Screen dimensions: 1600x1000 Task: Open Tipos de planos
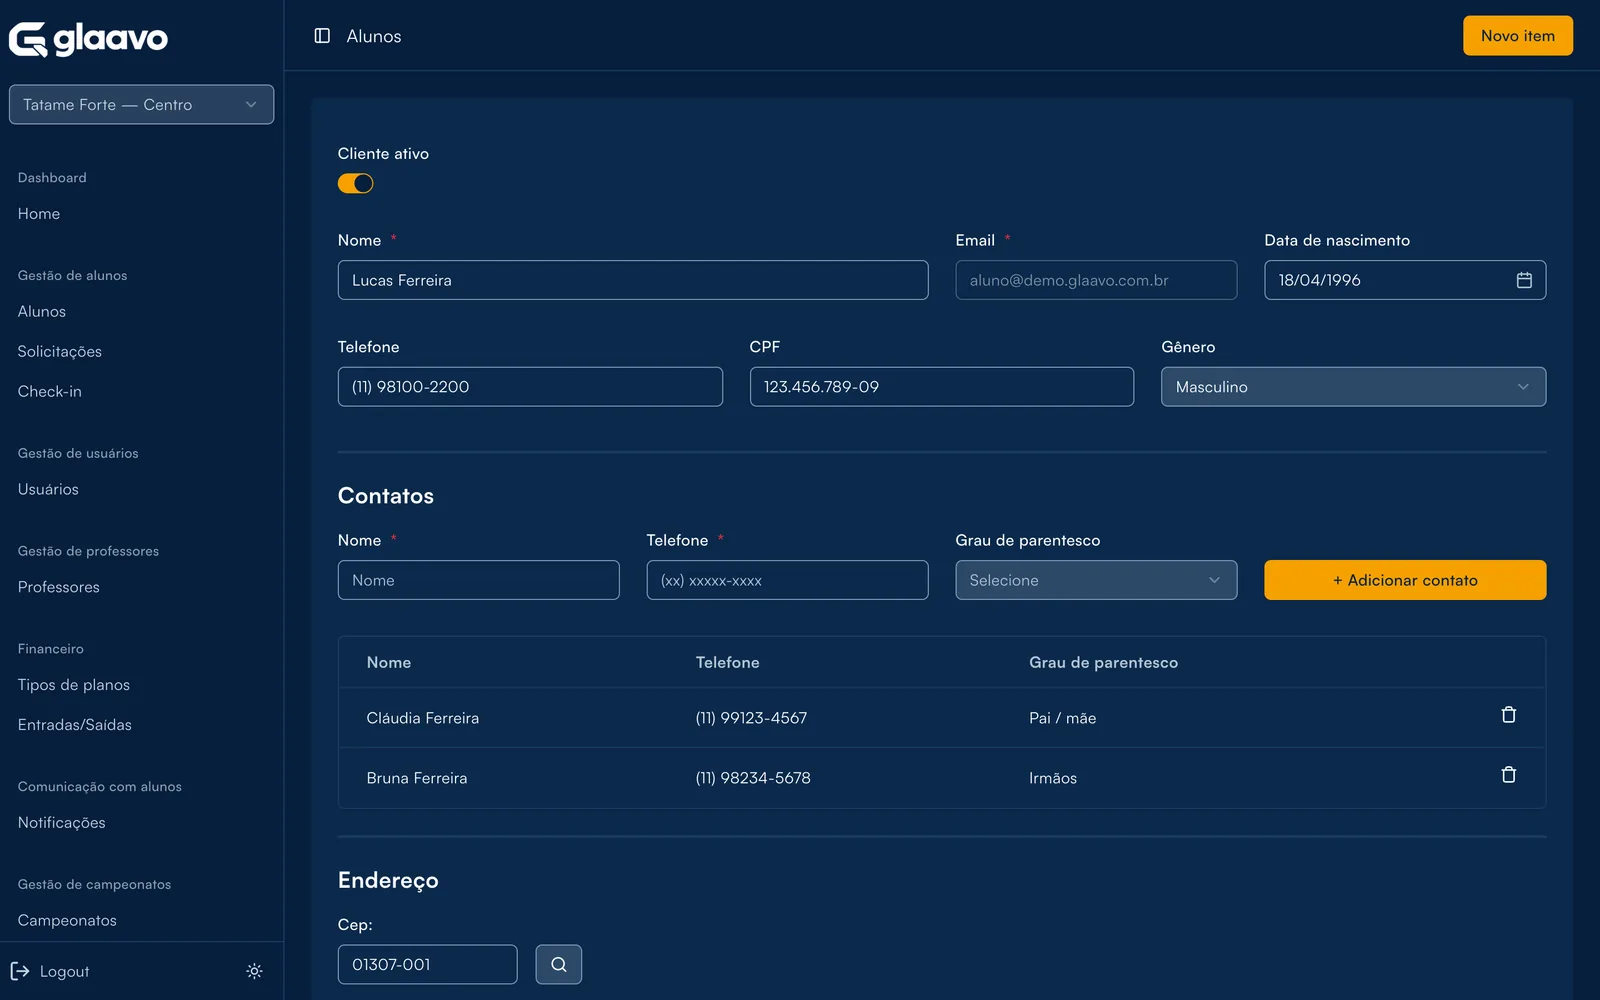[x=74, y=686]
